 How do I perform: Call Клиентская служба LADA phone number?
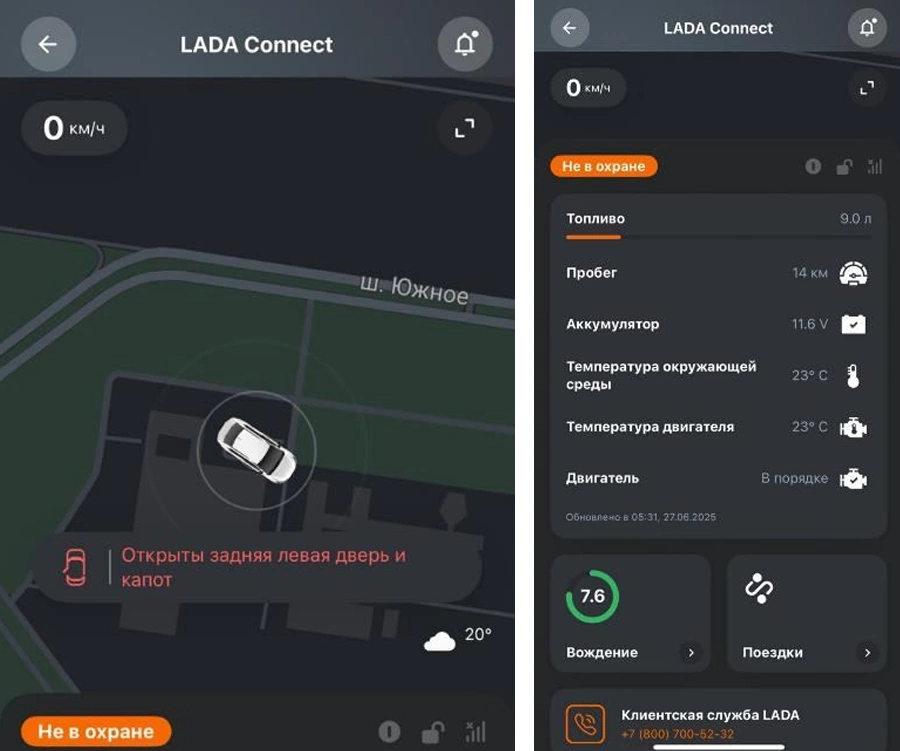point(677,734)
